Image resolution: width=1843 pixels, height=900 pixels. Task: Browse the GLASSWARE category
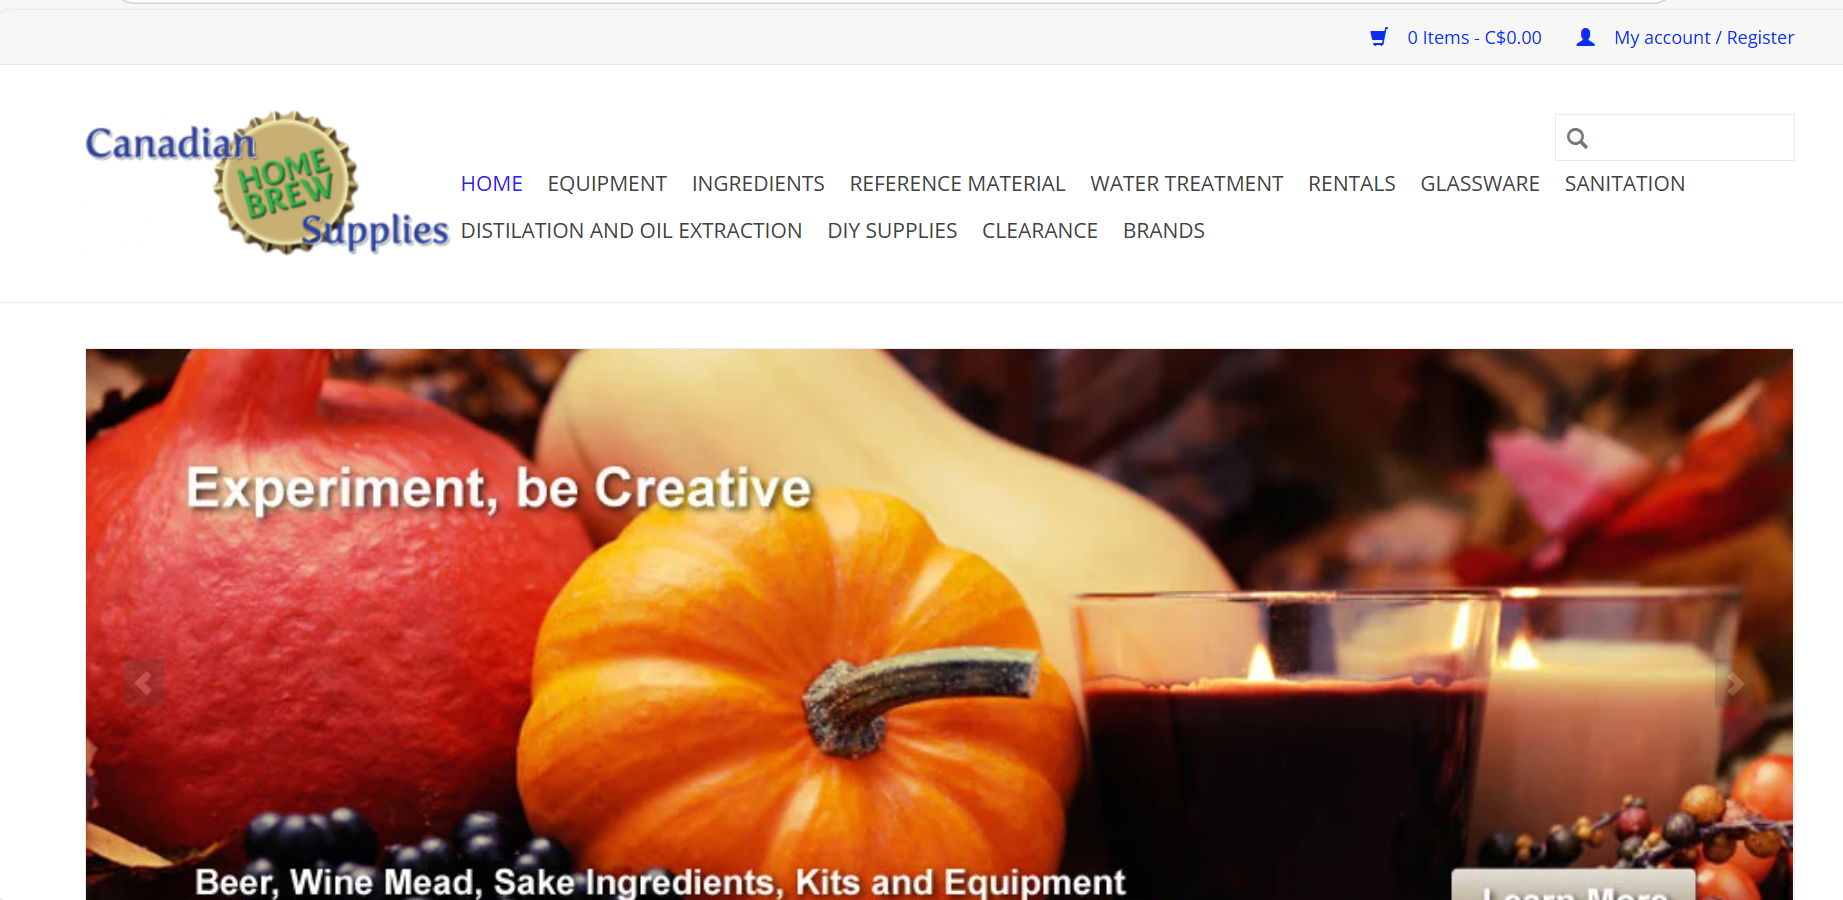point(1480,184)
